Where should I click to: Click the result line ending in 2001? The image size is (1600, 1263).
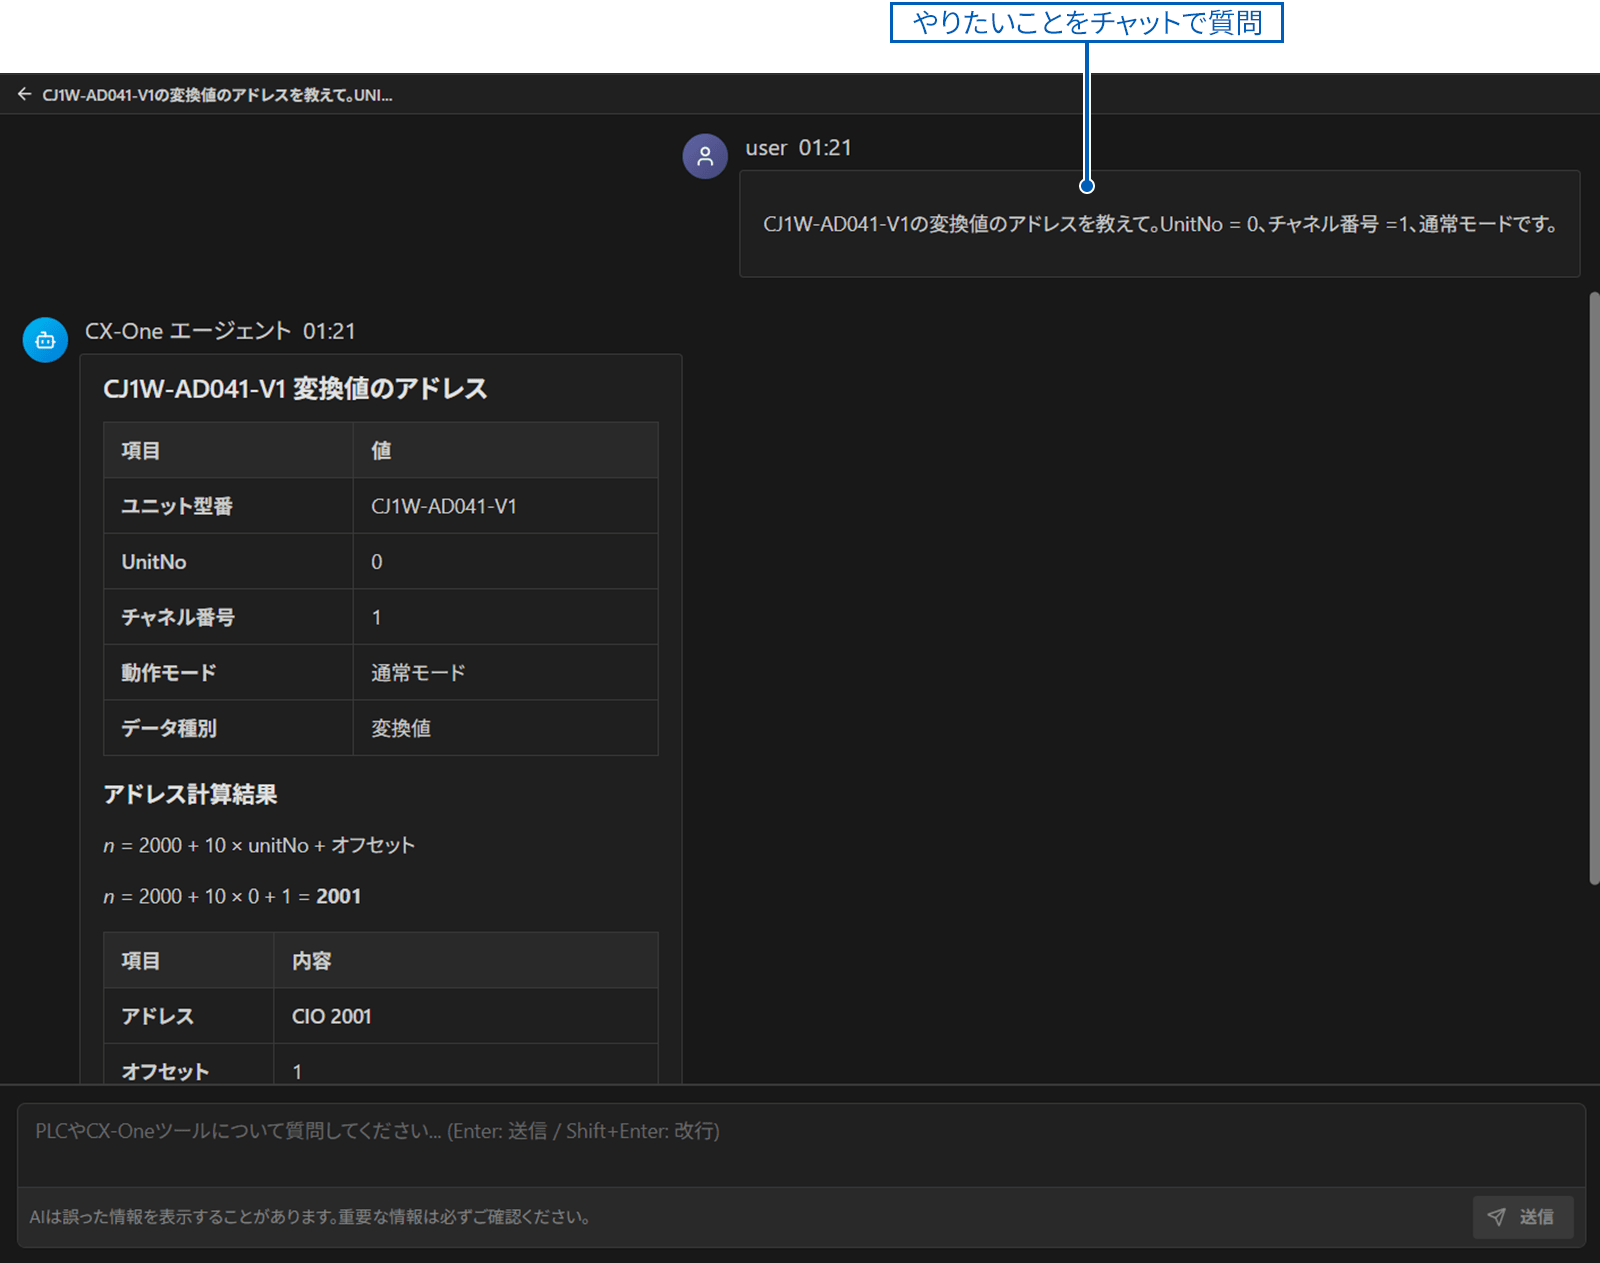(x=232, y=896)
